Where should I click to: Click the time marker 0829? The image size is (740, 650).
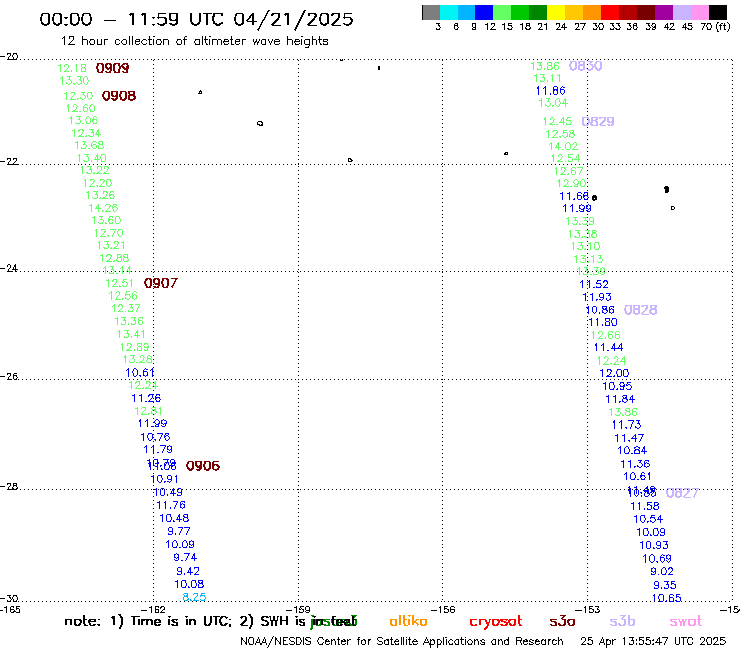click(x=598, y=122)
